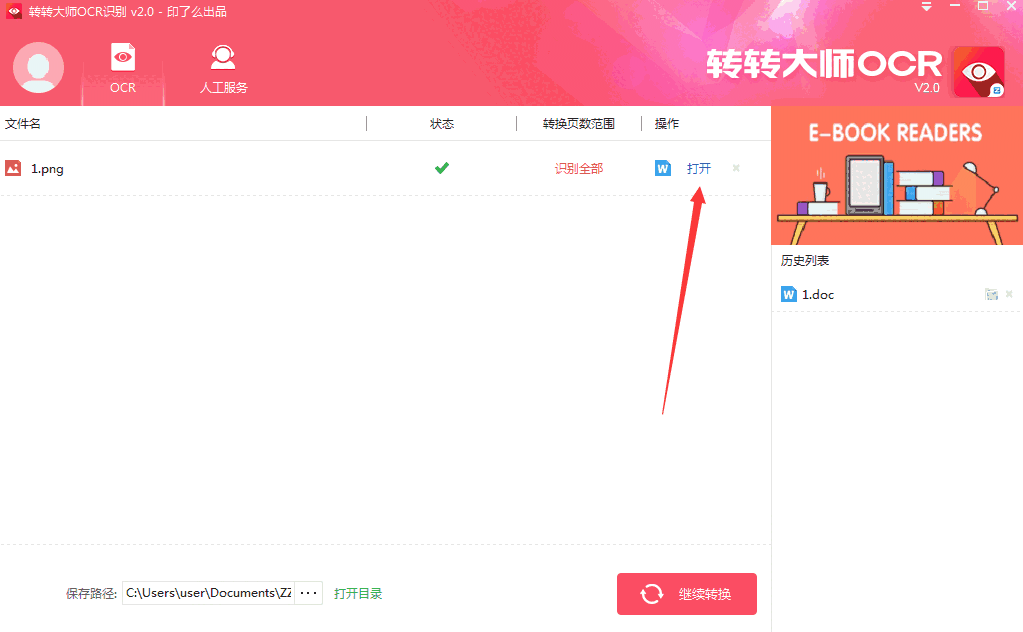
Task: Remove 1.doc using the small x
Action: coord(1009,294)
